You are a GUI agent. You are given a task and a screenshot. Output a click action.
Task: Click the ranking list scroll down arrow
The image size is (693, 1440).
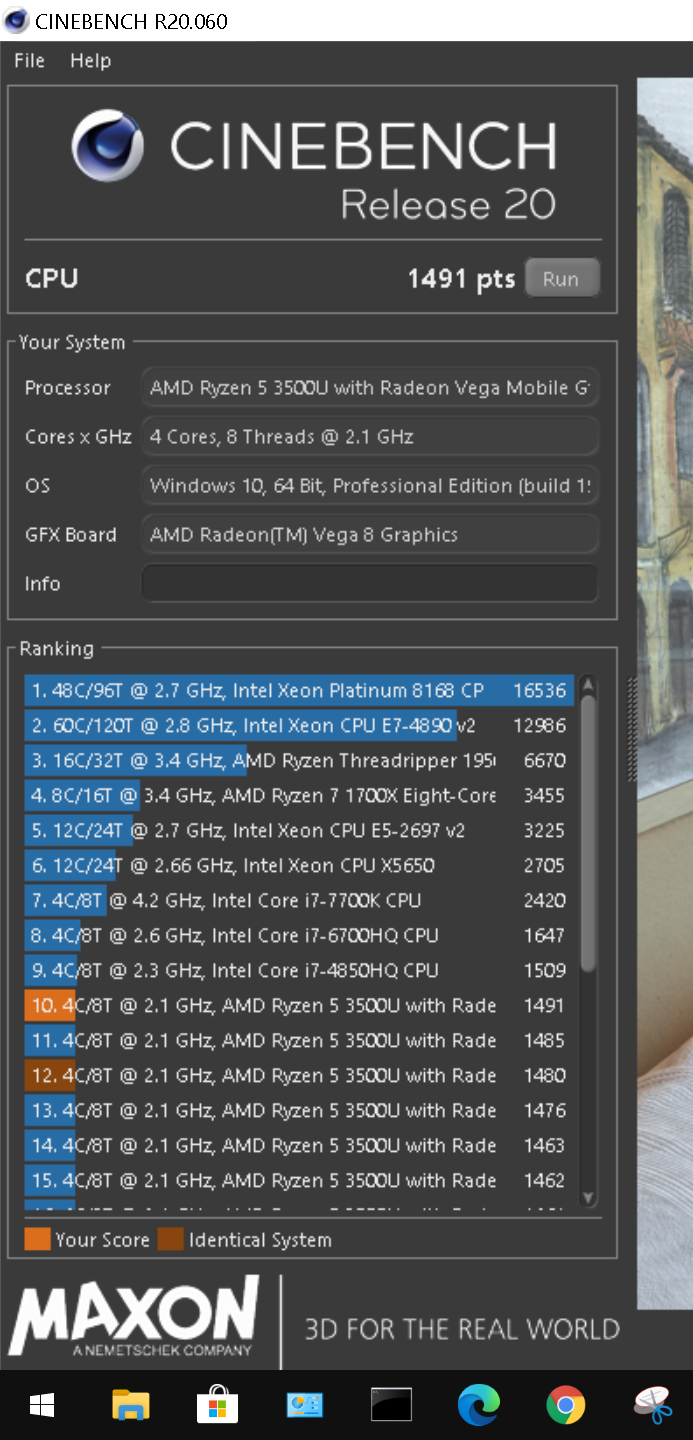tap(588, 1198)
